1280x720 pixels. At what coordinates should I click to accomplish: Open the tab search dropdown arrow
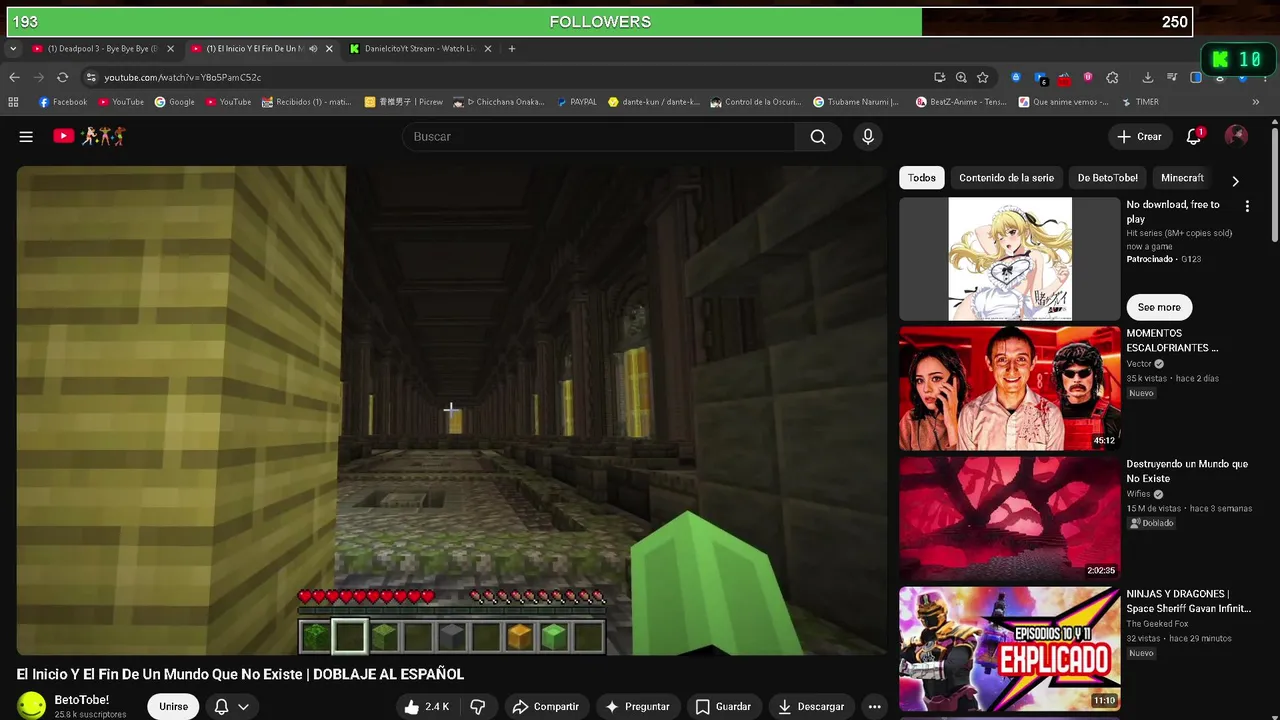(x=12, y=48)
